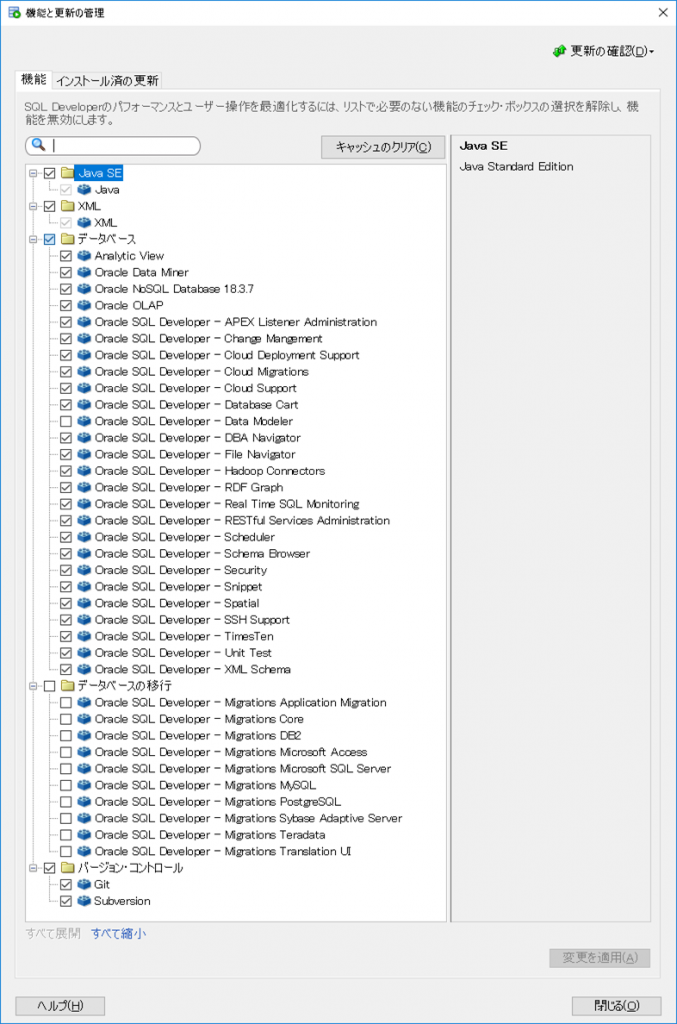The height and width of the screenshot is (1024, 677).
Task: Click the TimesTen feature icon
Action: [84, 636]
